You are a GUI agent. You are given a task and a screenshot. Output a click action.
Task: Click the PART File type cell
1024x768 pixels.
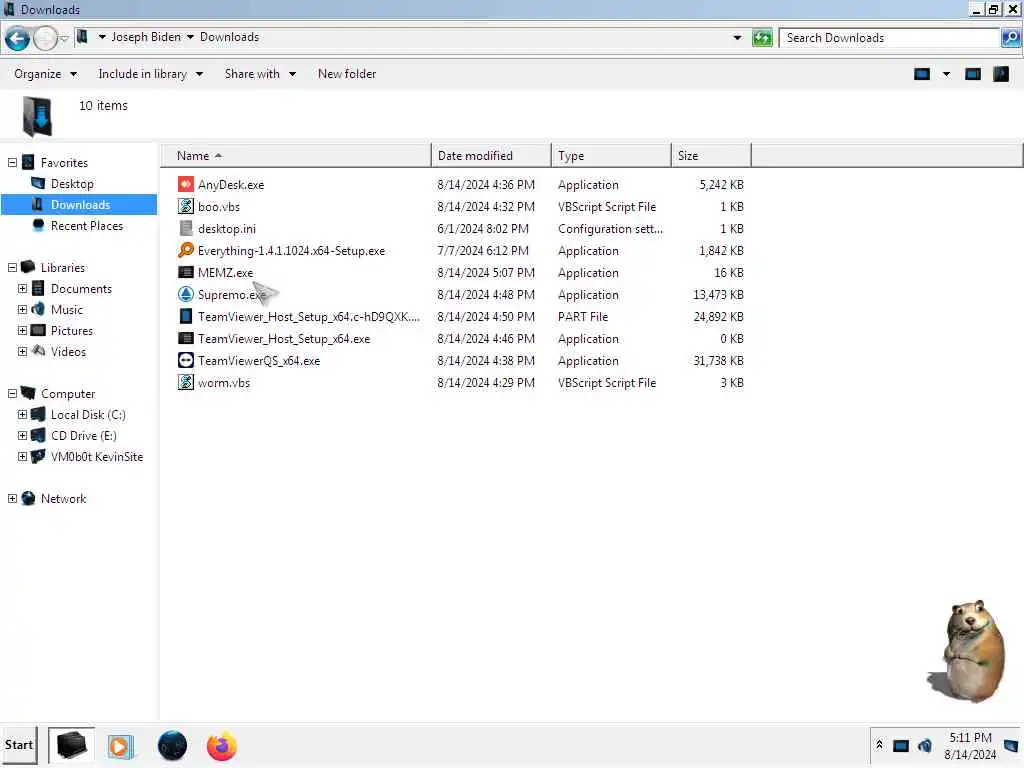click(583, 317)
